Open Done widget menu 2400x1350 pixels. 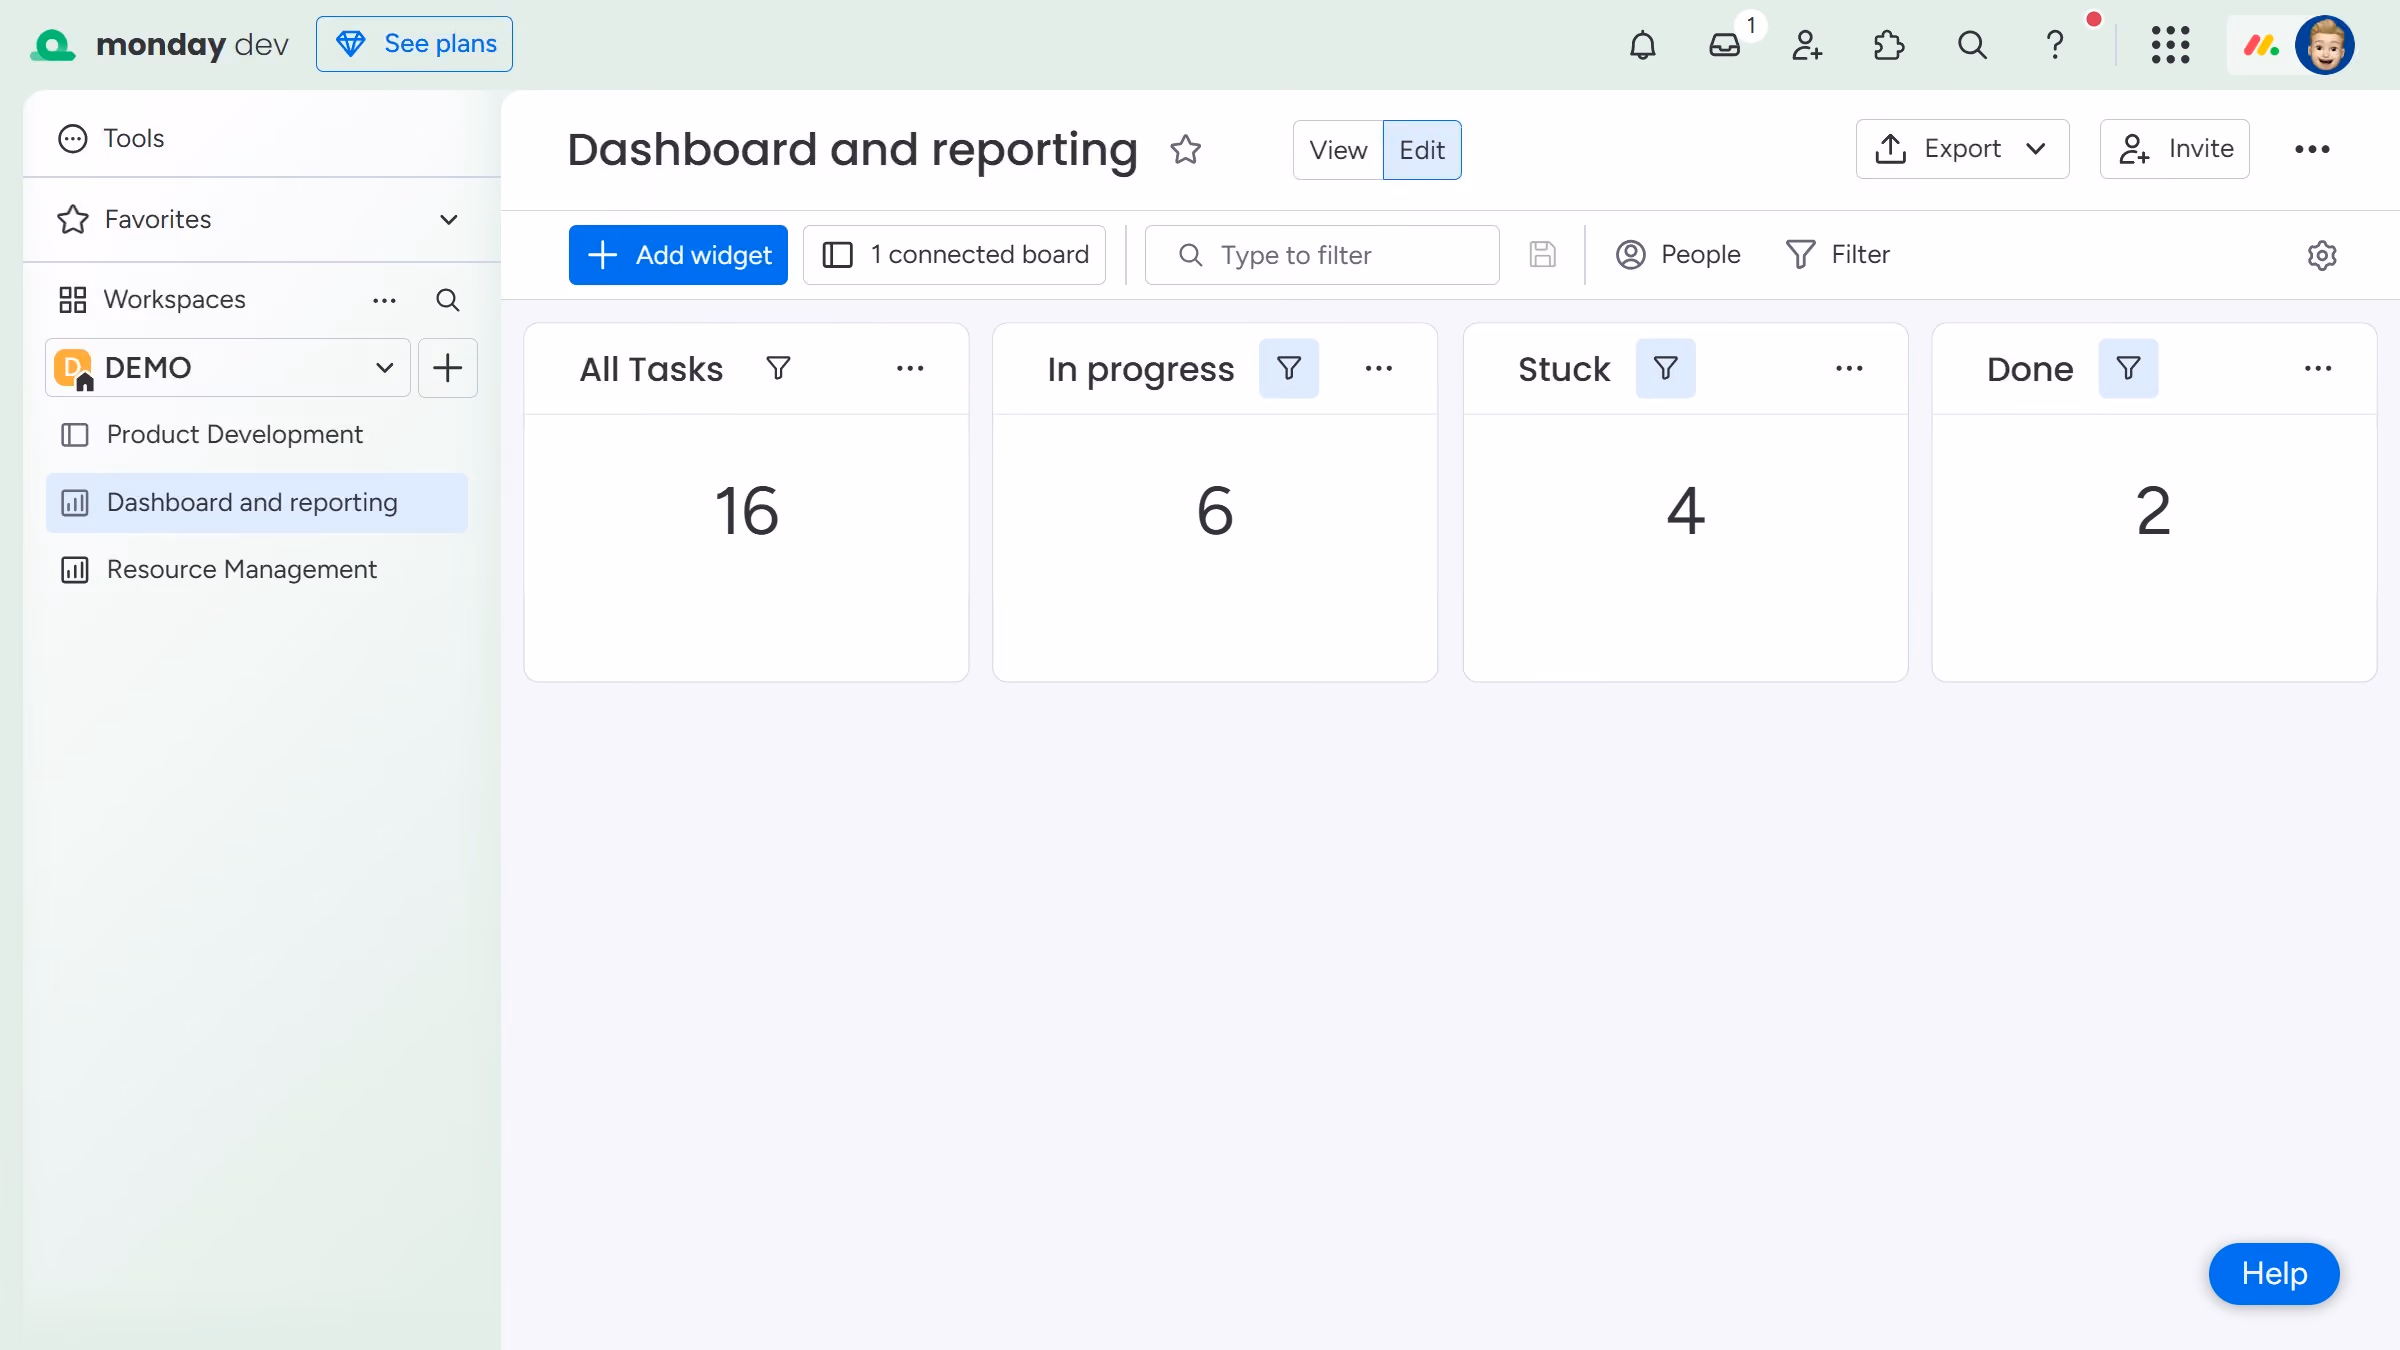[2318, 369]
